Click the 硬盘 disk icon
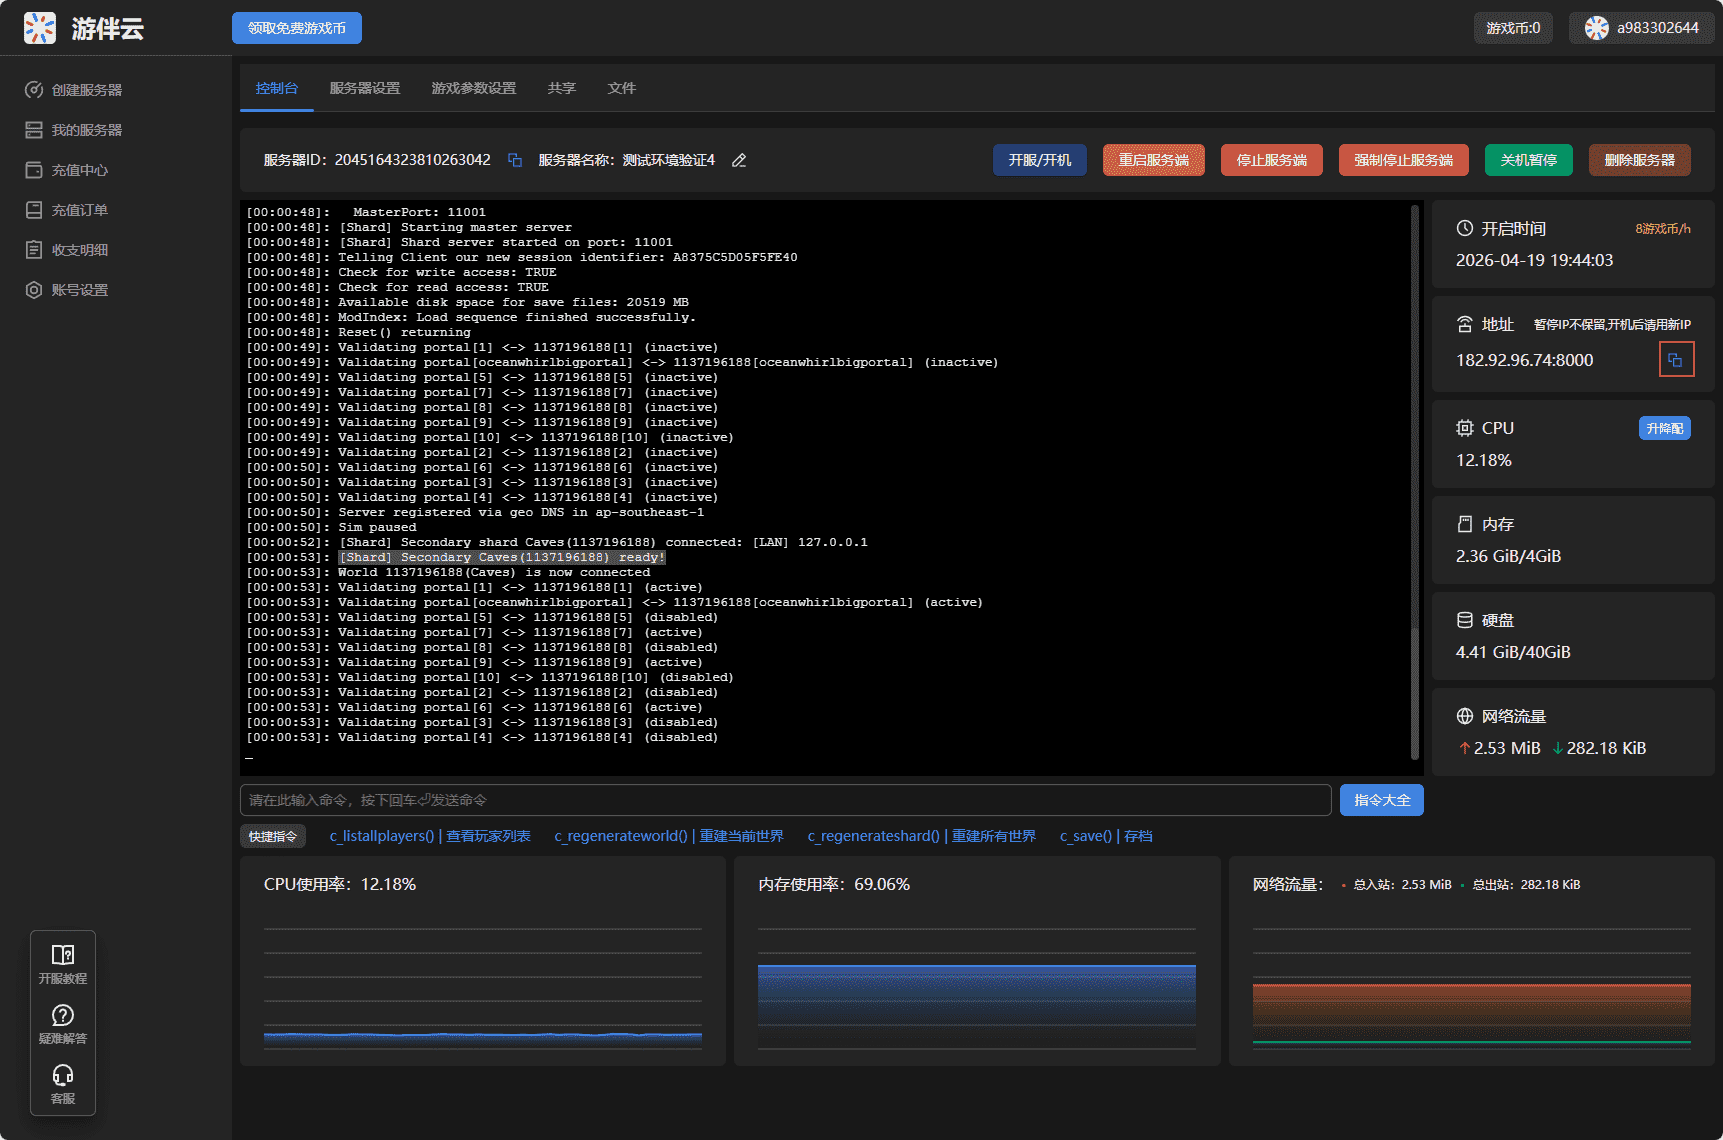Screen dimensions: 1723x1140 click(x=1465, y=620)
